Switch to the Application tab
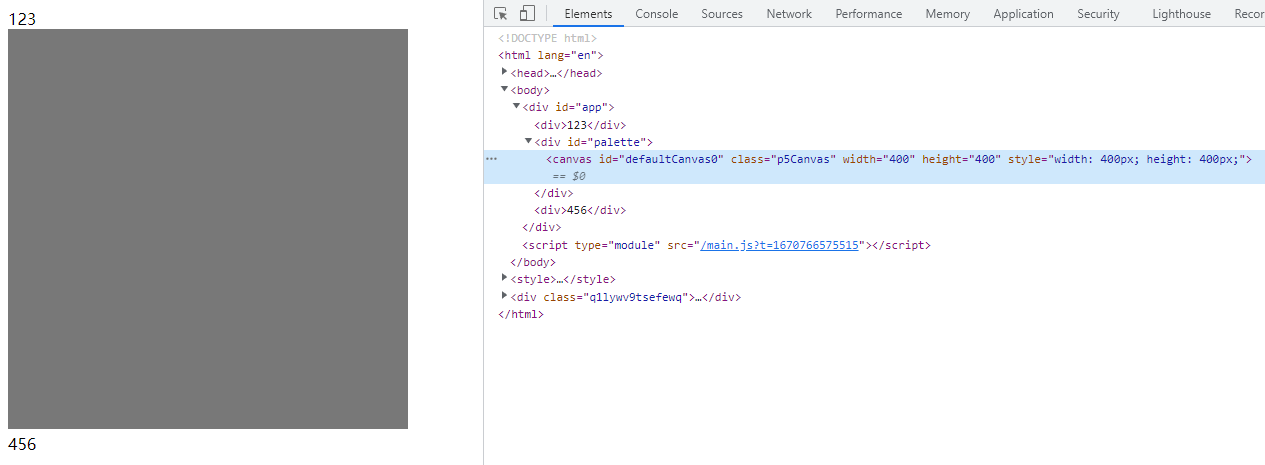The width and height of the screenshot is (1265, 465). click(1024, 13)
